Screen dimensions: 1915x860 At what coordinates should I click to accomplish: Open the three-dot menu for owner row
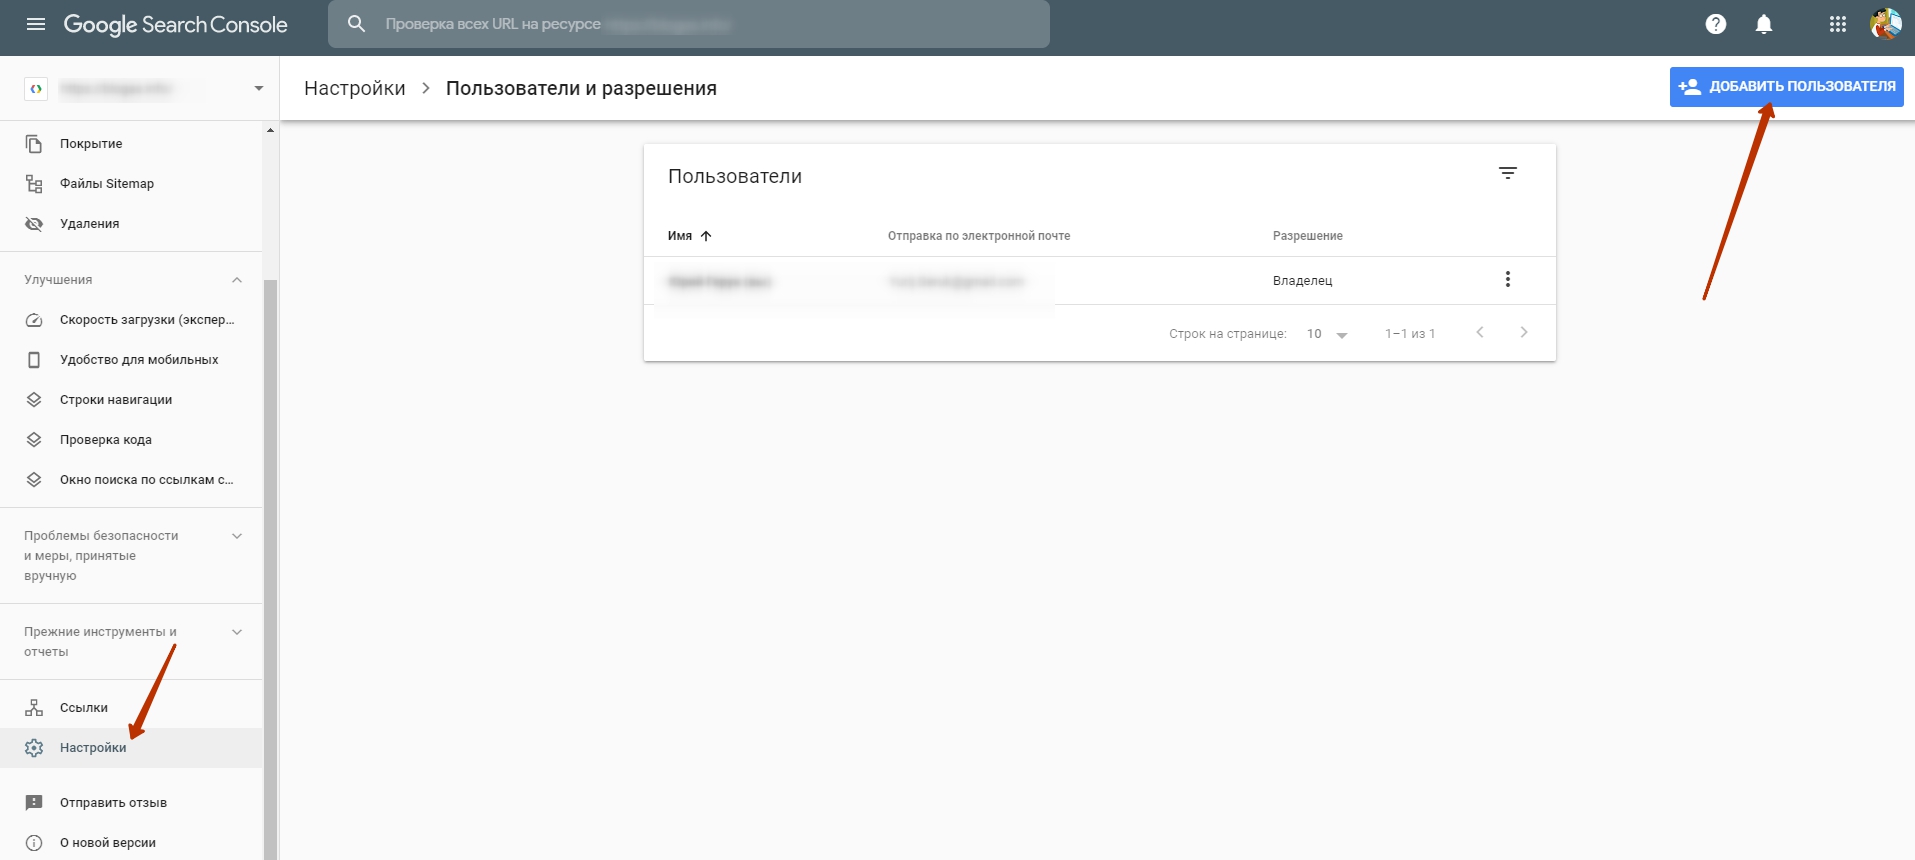pyautogui.click(x=1507, y=280)
